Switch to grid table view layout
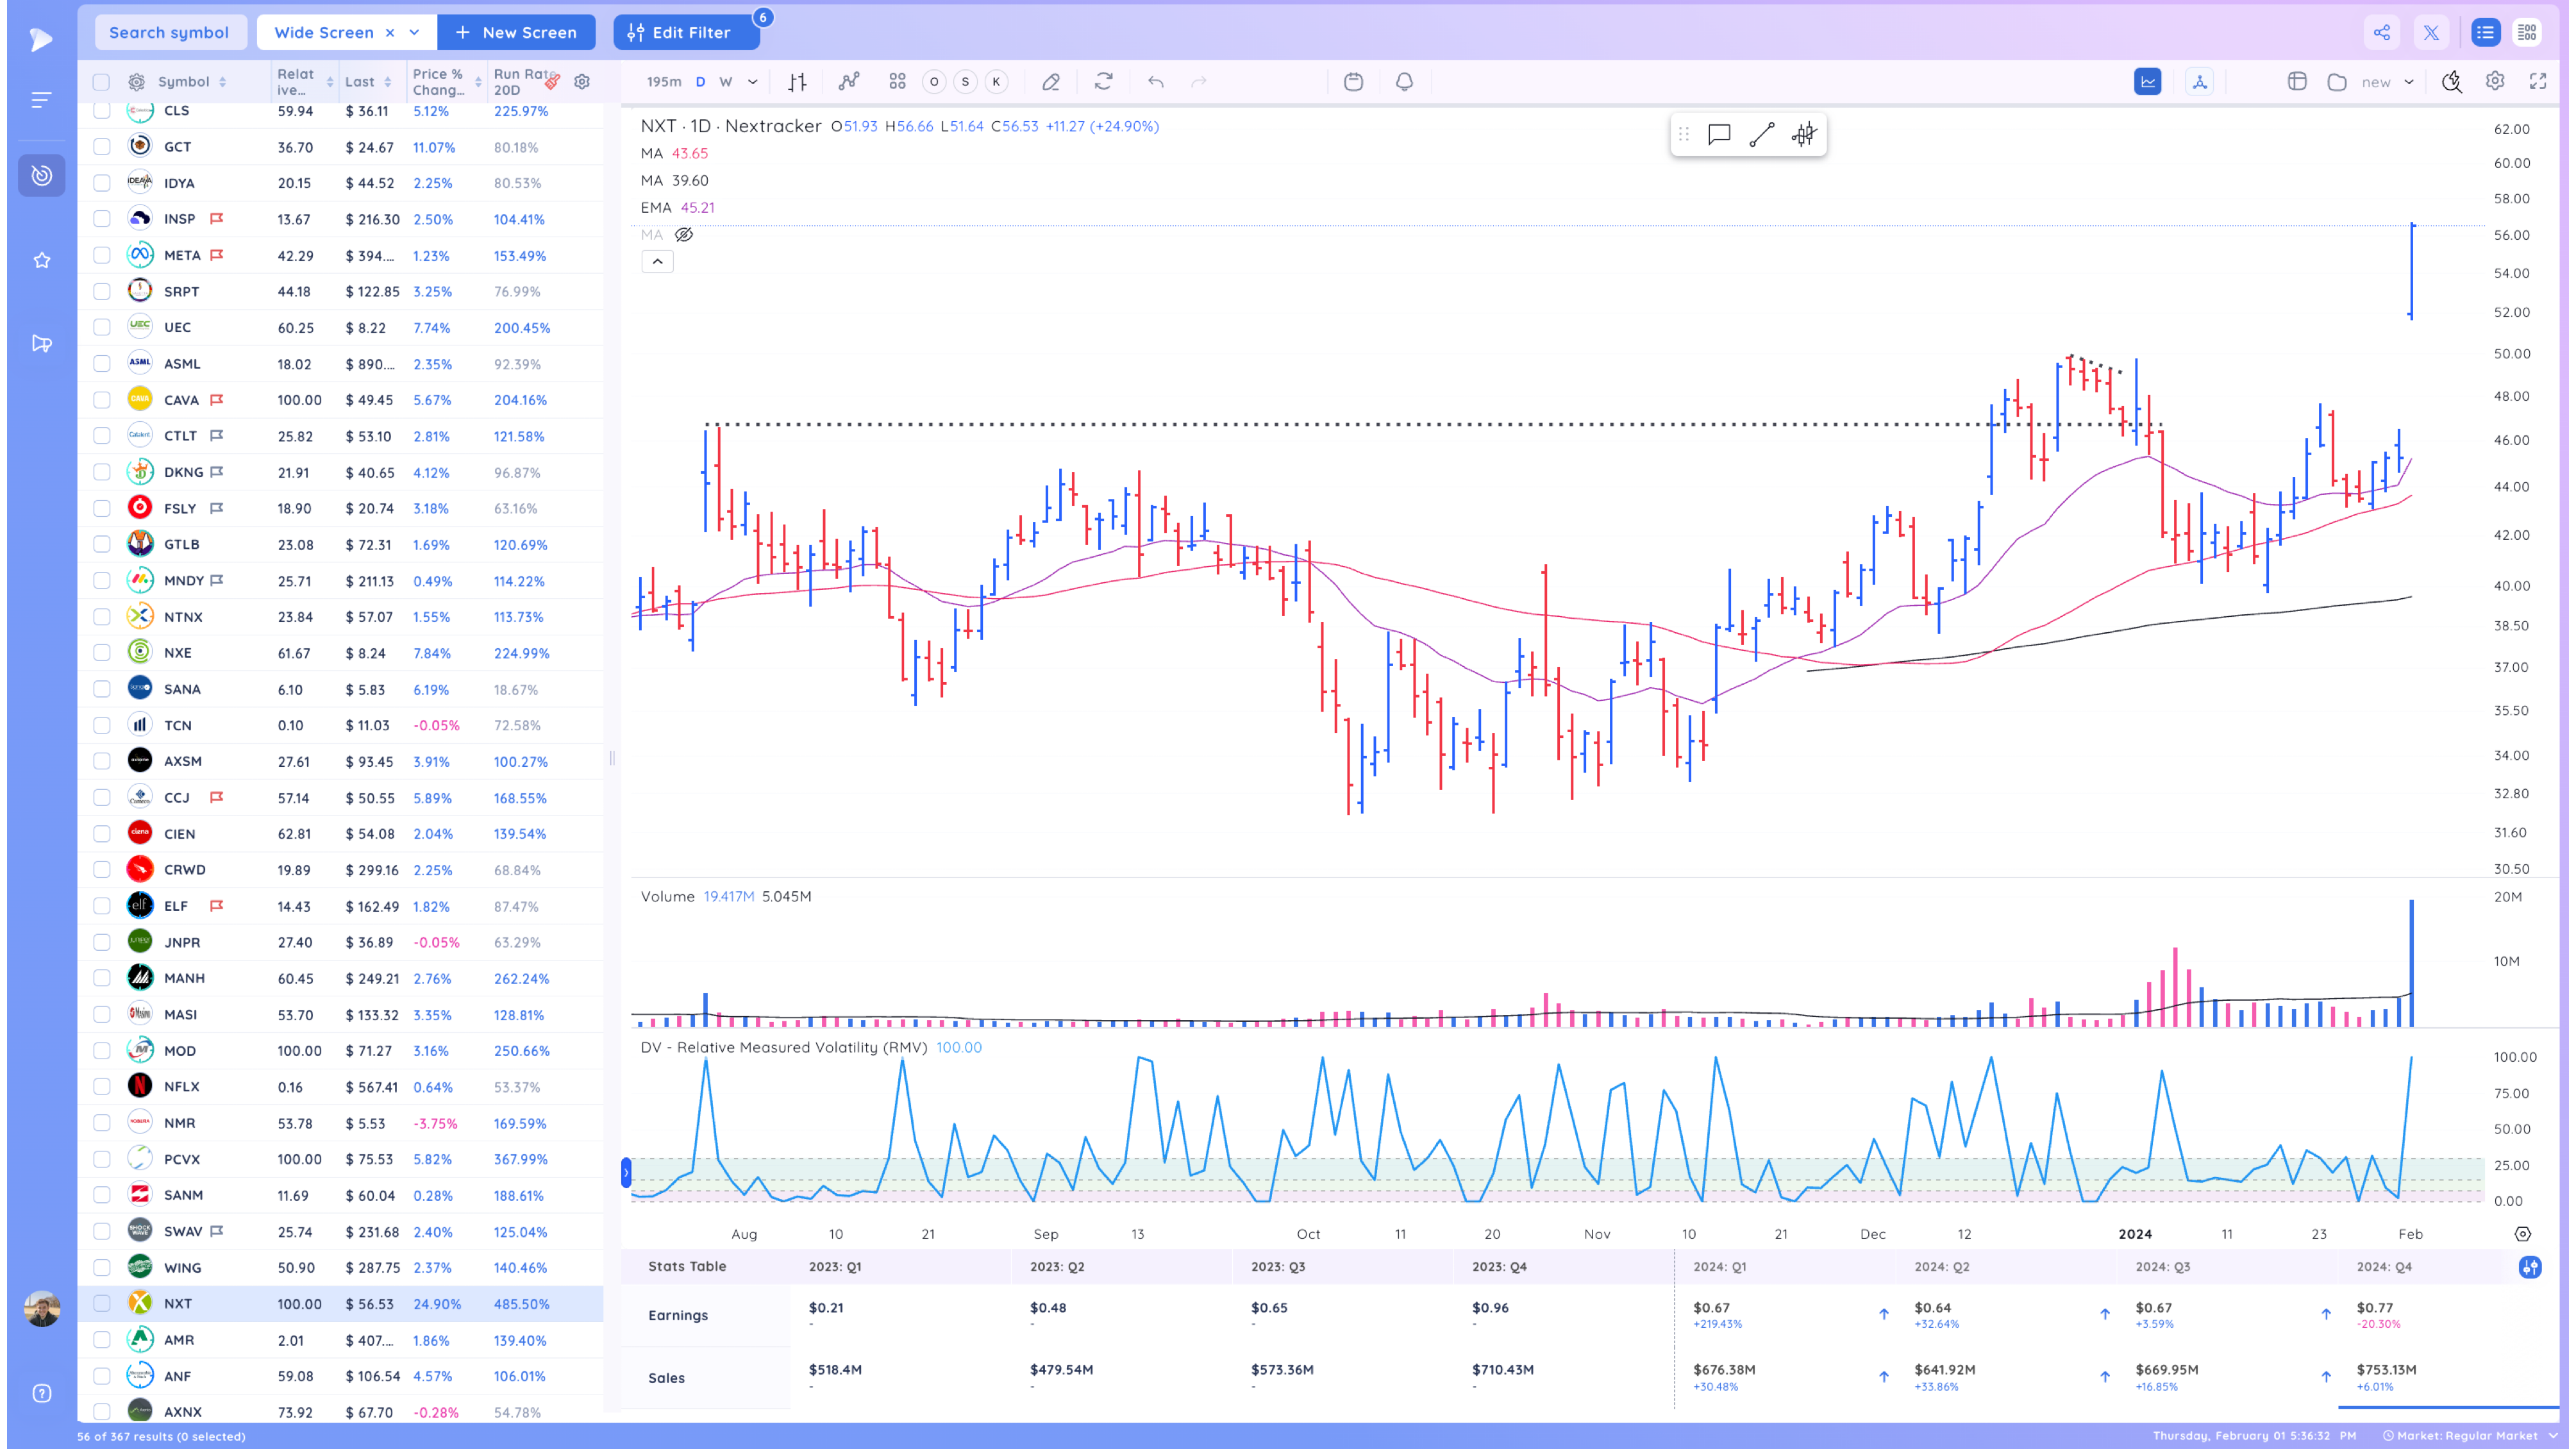This screenshot has width=2576, height=1449. click(x=2527, y=32)
